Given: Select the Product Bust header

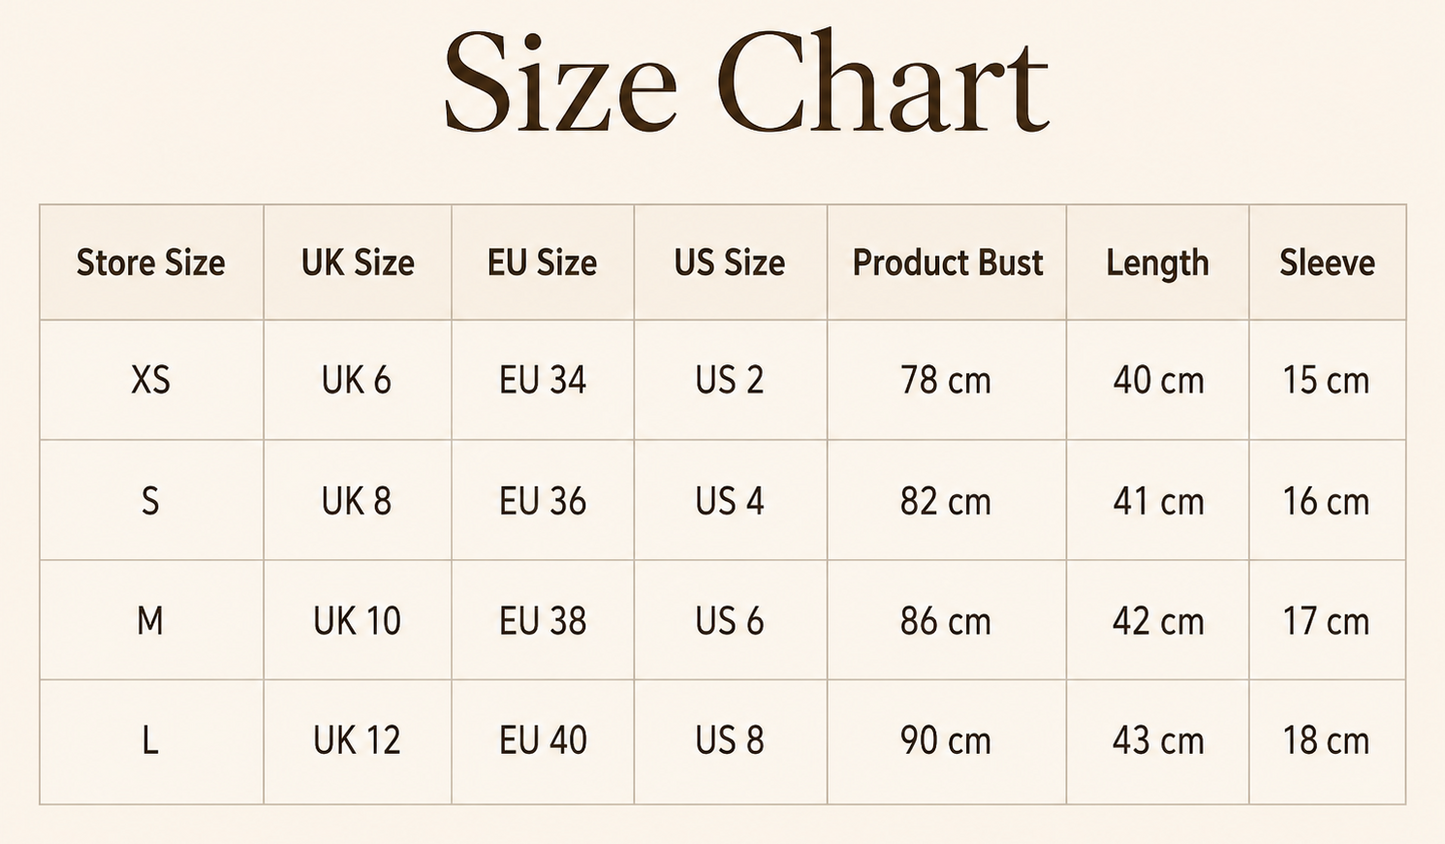Looking at the screenshot, I should click(x=947, y=263).
